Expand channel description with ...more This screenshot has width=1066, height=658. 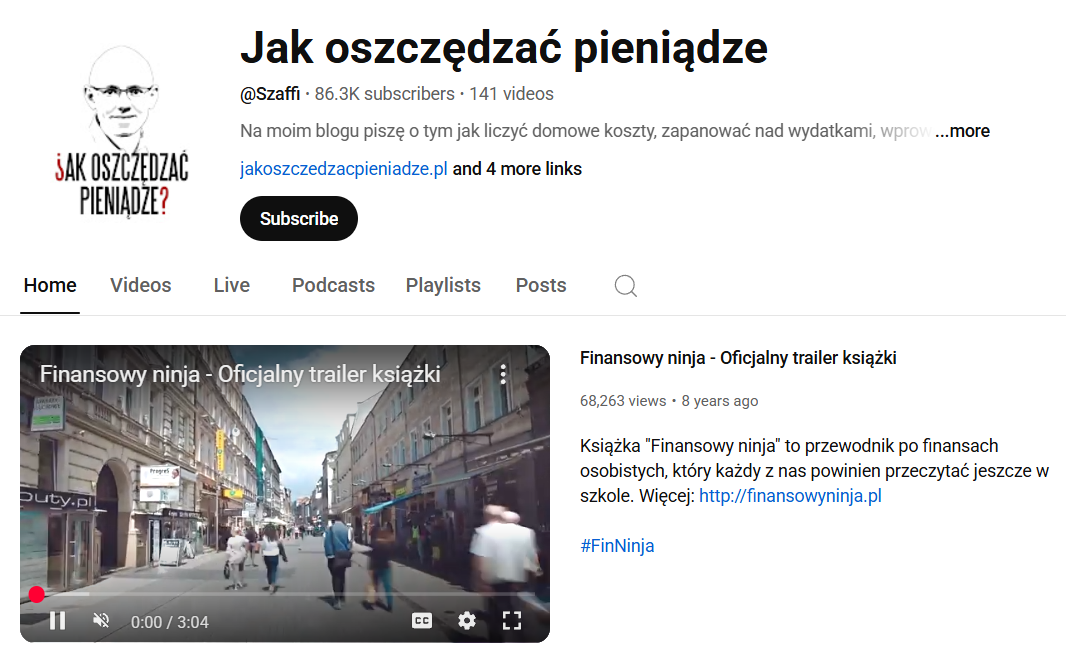tap(962, 131)
